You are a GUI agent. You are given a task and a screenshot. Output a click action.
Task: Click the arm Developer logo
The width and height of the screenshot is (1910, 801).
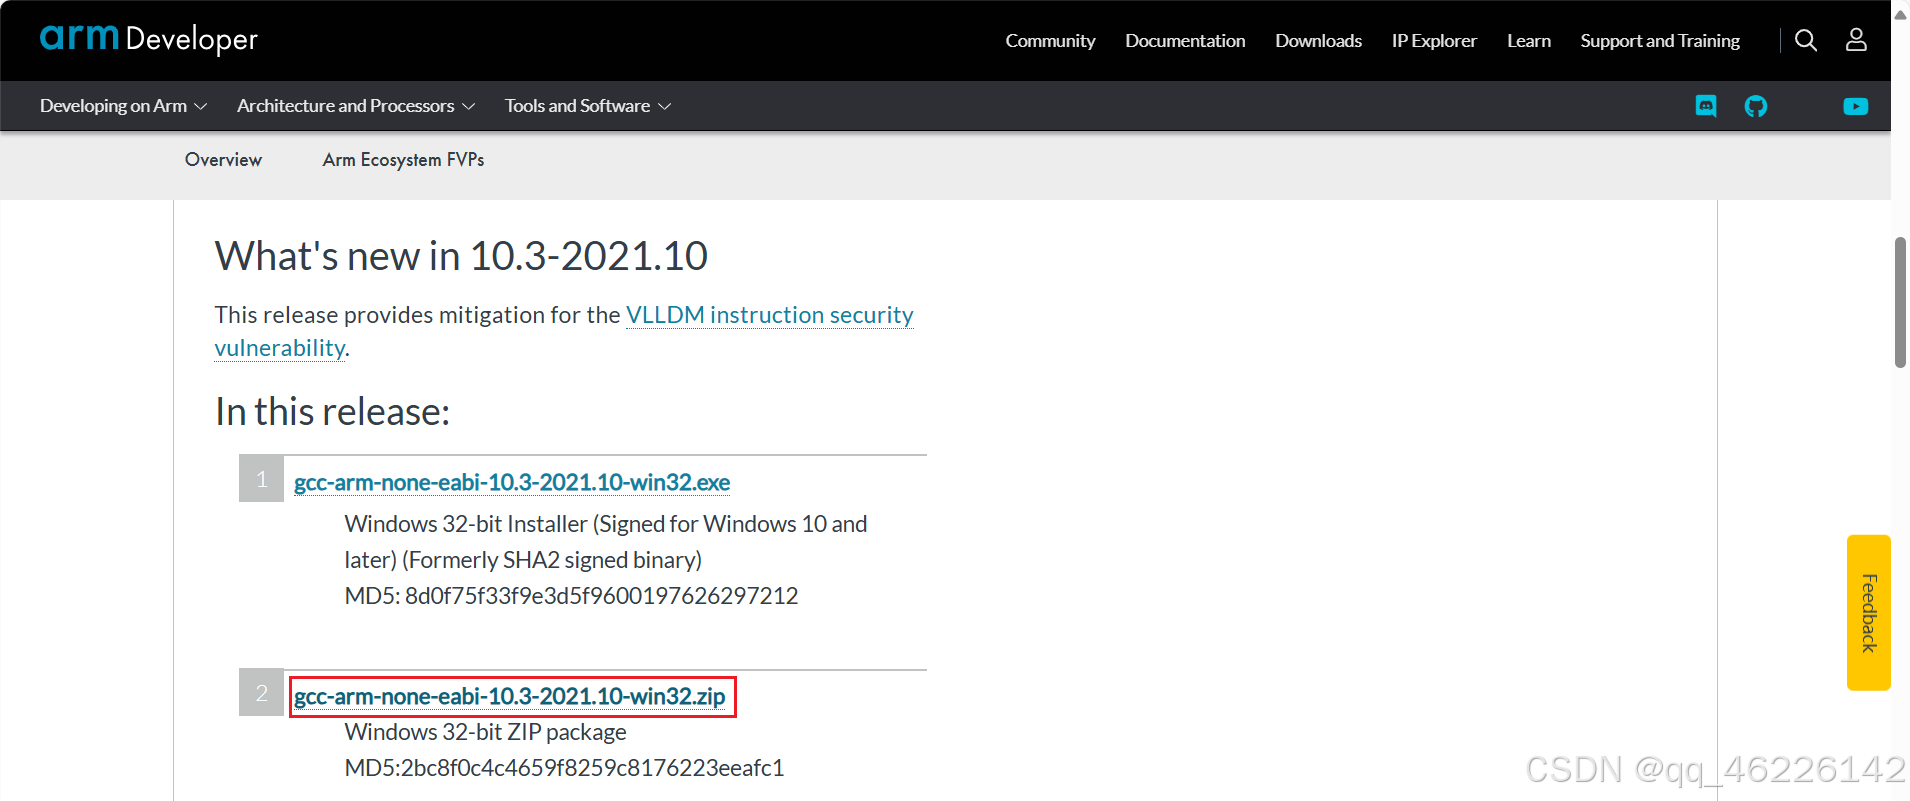[x=148, y=39]
